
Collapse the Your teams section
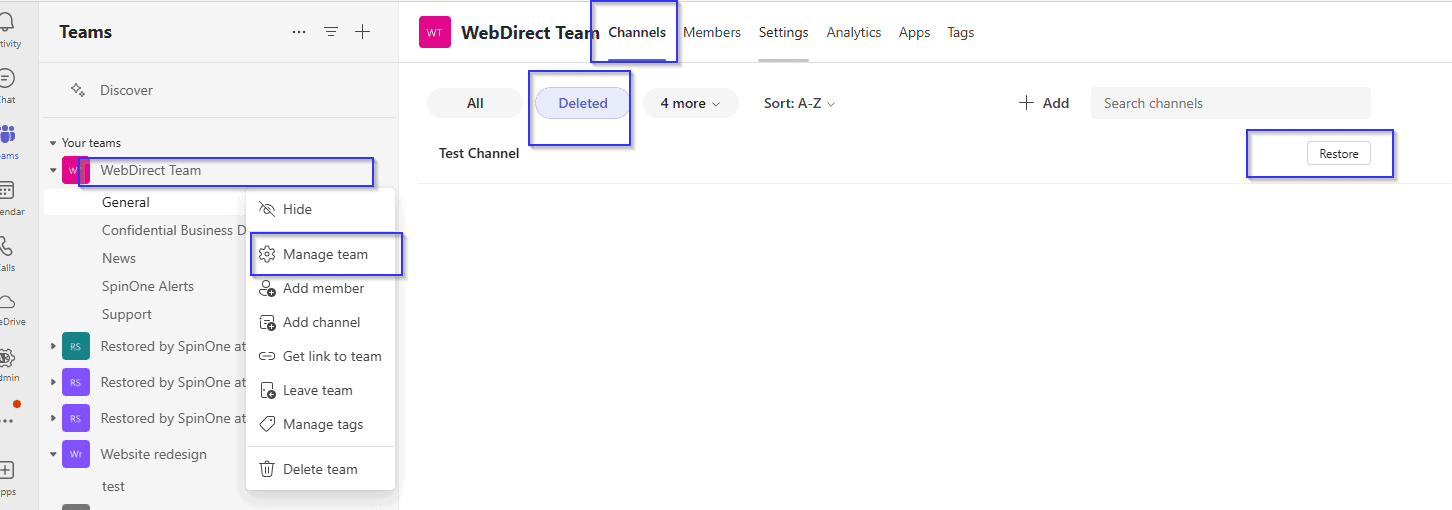(54, 143)
